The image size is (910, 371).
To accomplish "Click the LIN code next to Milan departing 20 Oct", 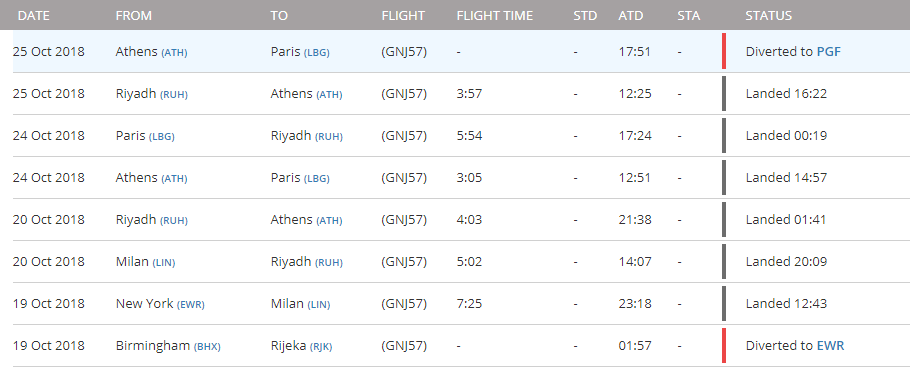I will [x=164, y=263].
